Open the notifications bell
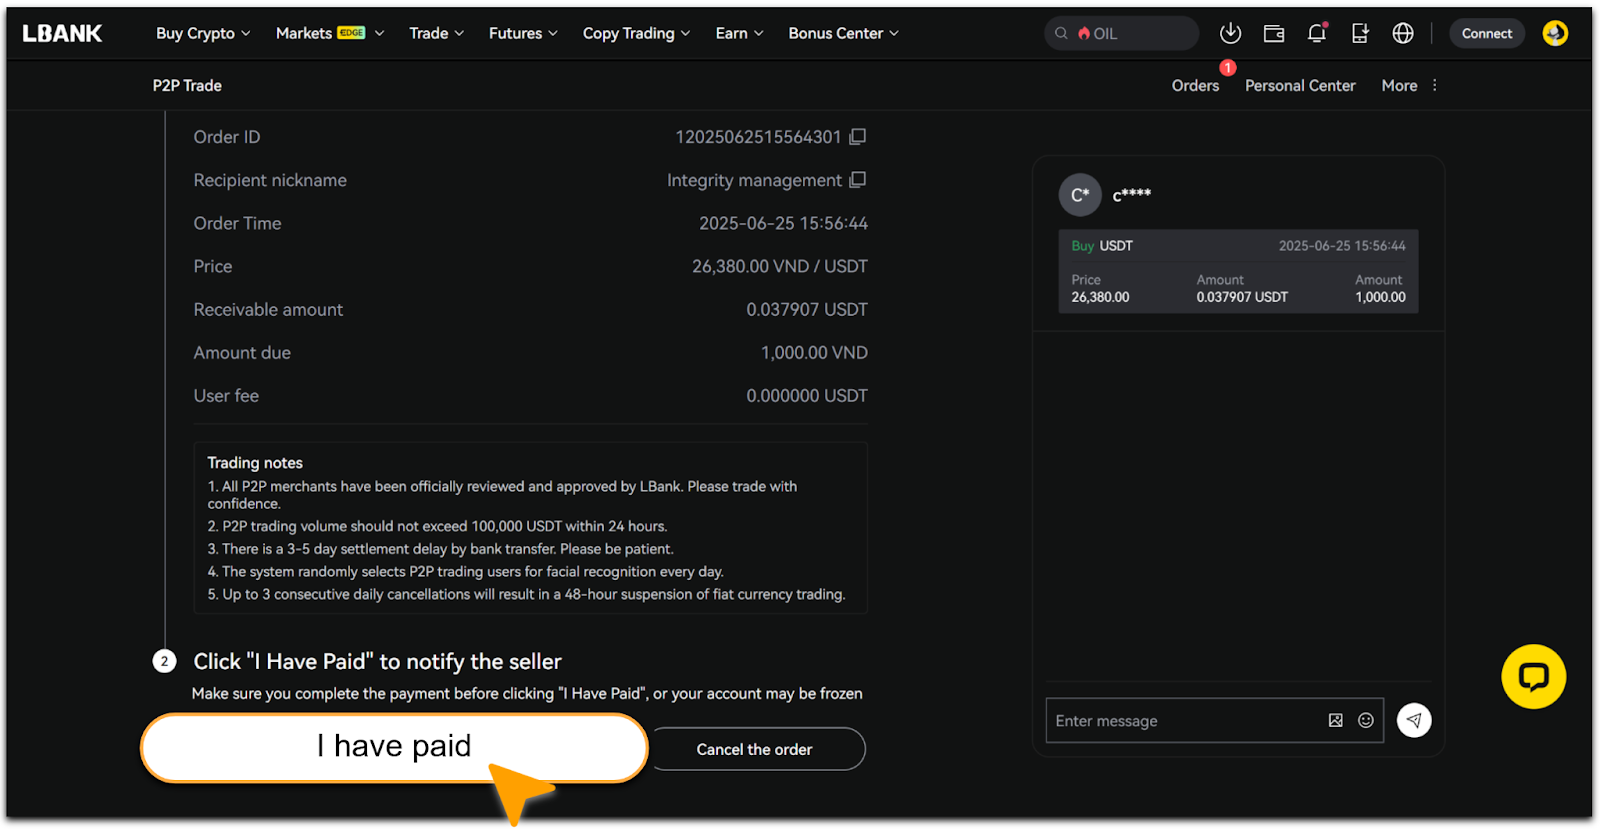 pyautogui.click(x=1317, y=34)
